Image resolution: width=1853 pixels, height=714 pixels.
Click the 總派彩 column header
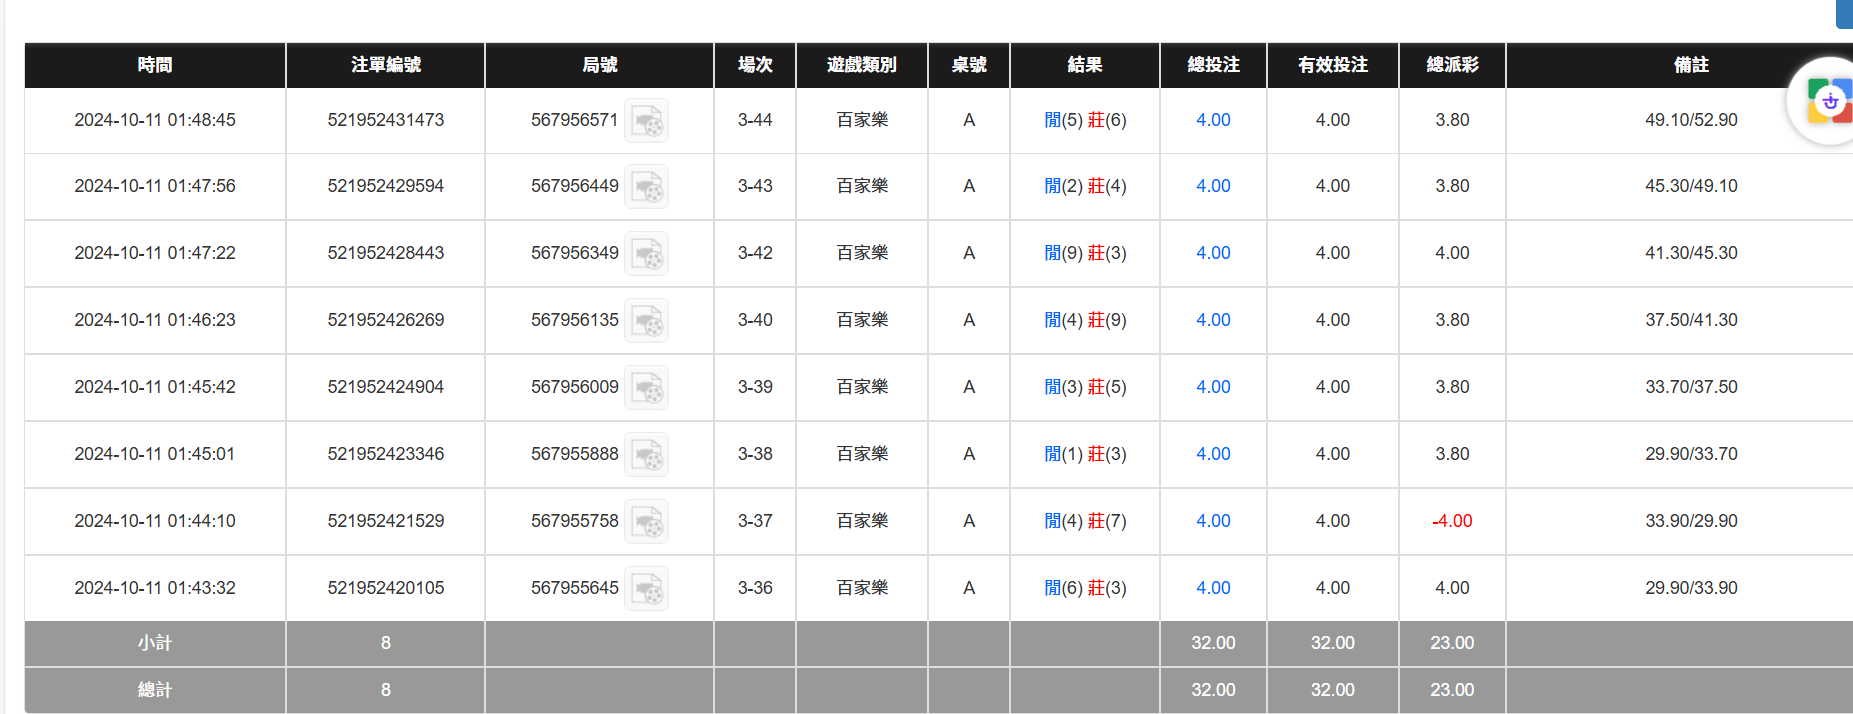pos(1452,65)
